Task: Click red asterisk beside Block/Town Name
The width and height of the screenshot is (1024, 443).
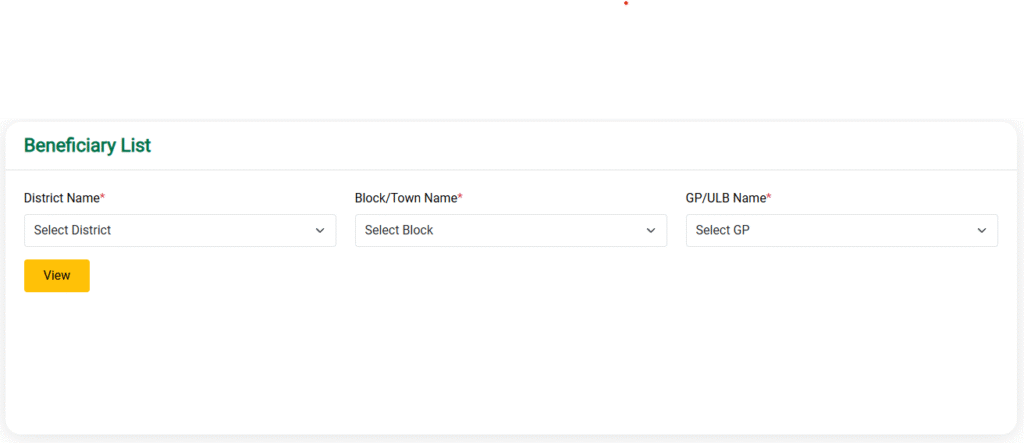Action: click(x=460, y=196)
